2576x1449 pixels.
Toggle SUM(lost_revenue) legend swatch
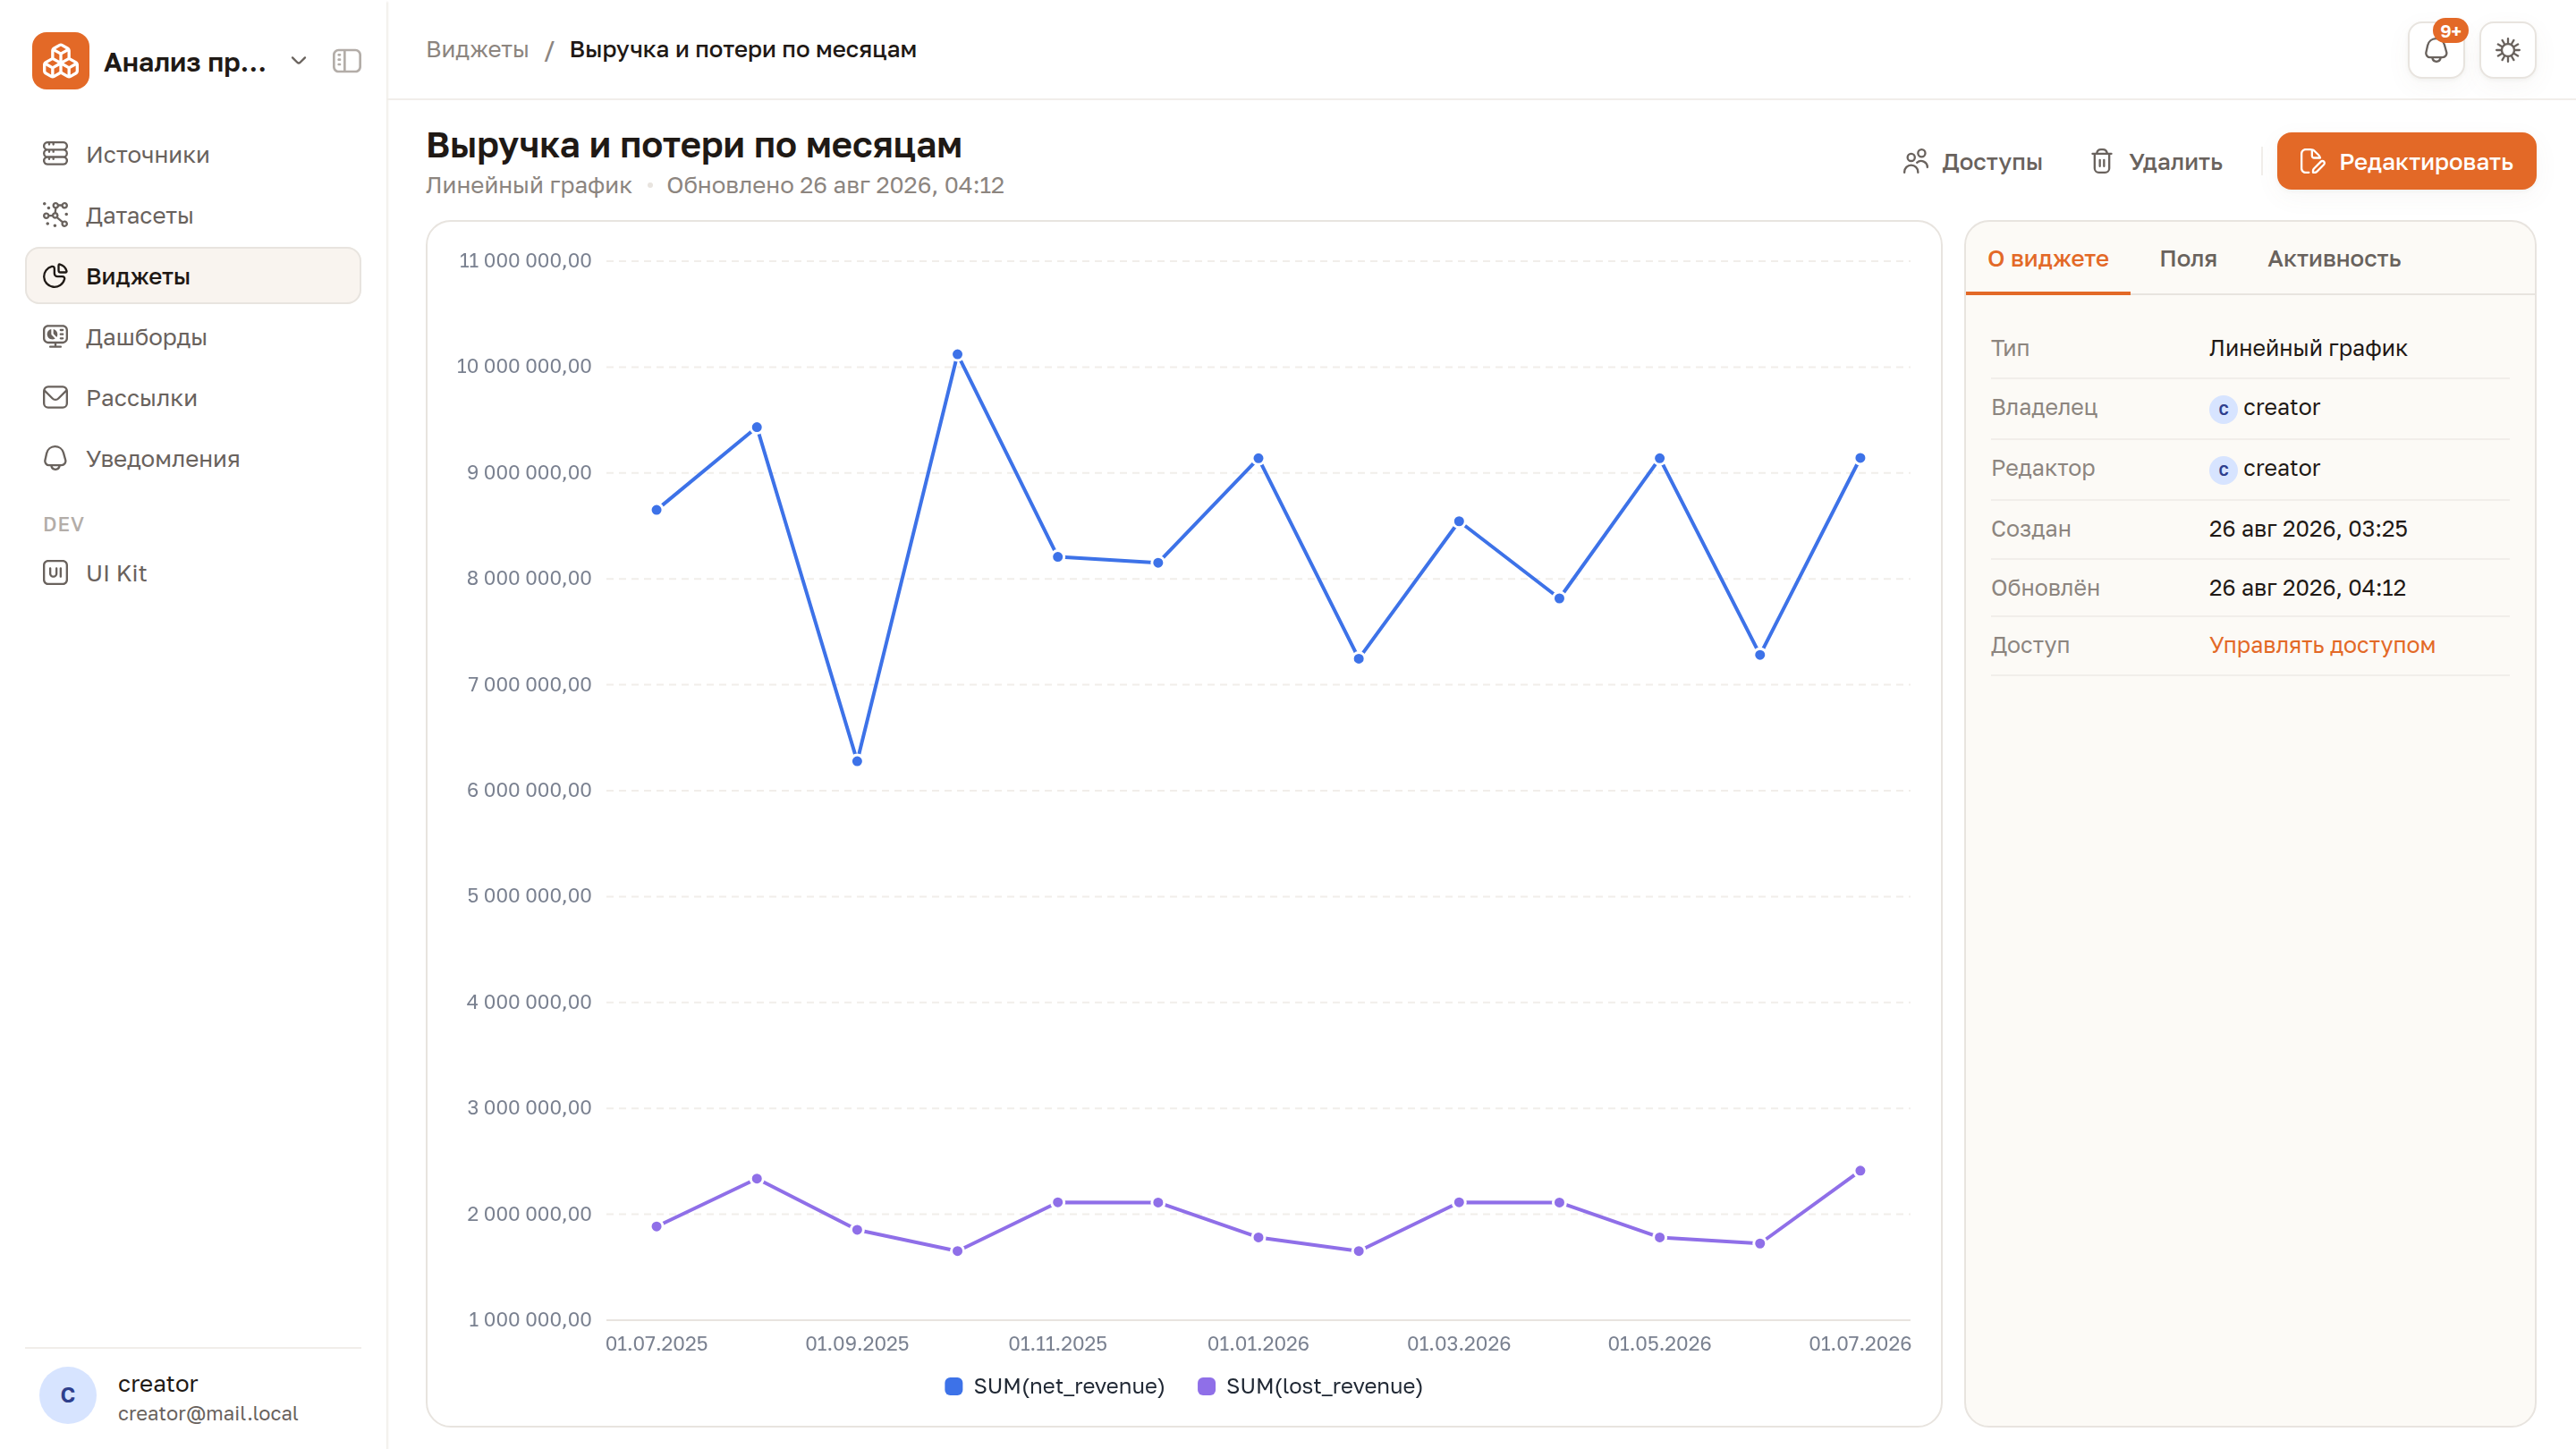coord(1206,1386)
